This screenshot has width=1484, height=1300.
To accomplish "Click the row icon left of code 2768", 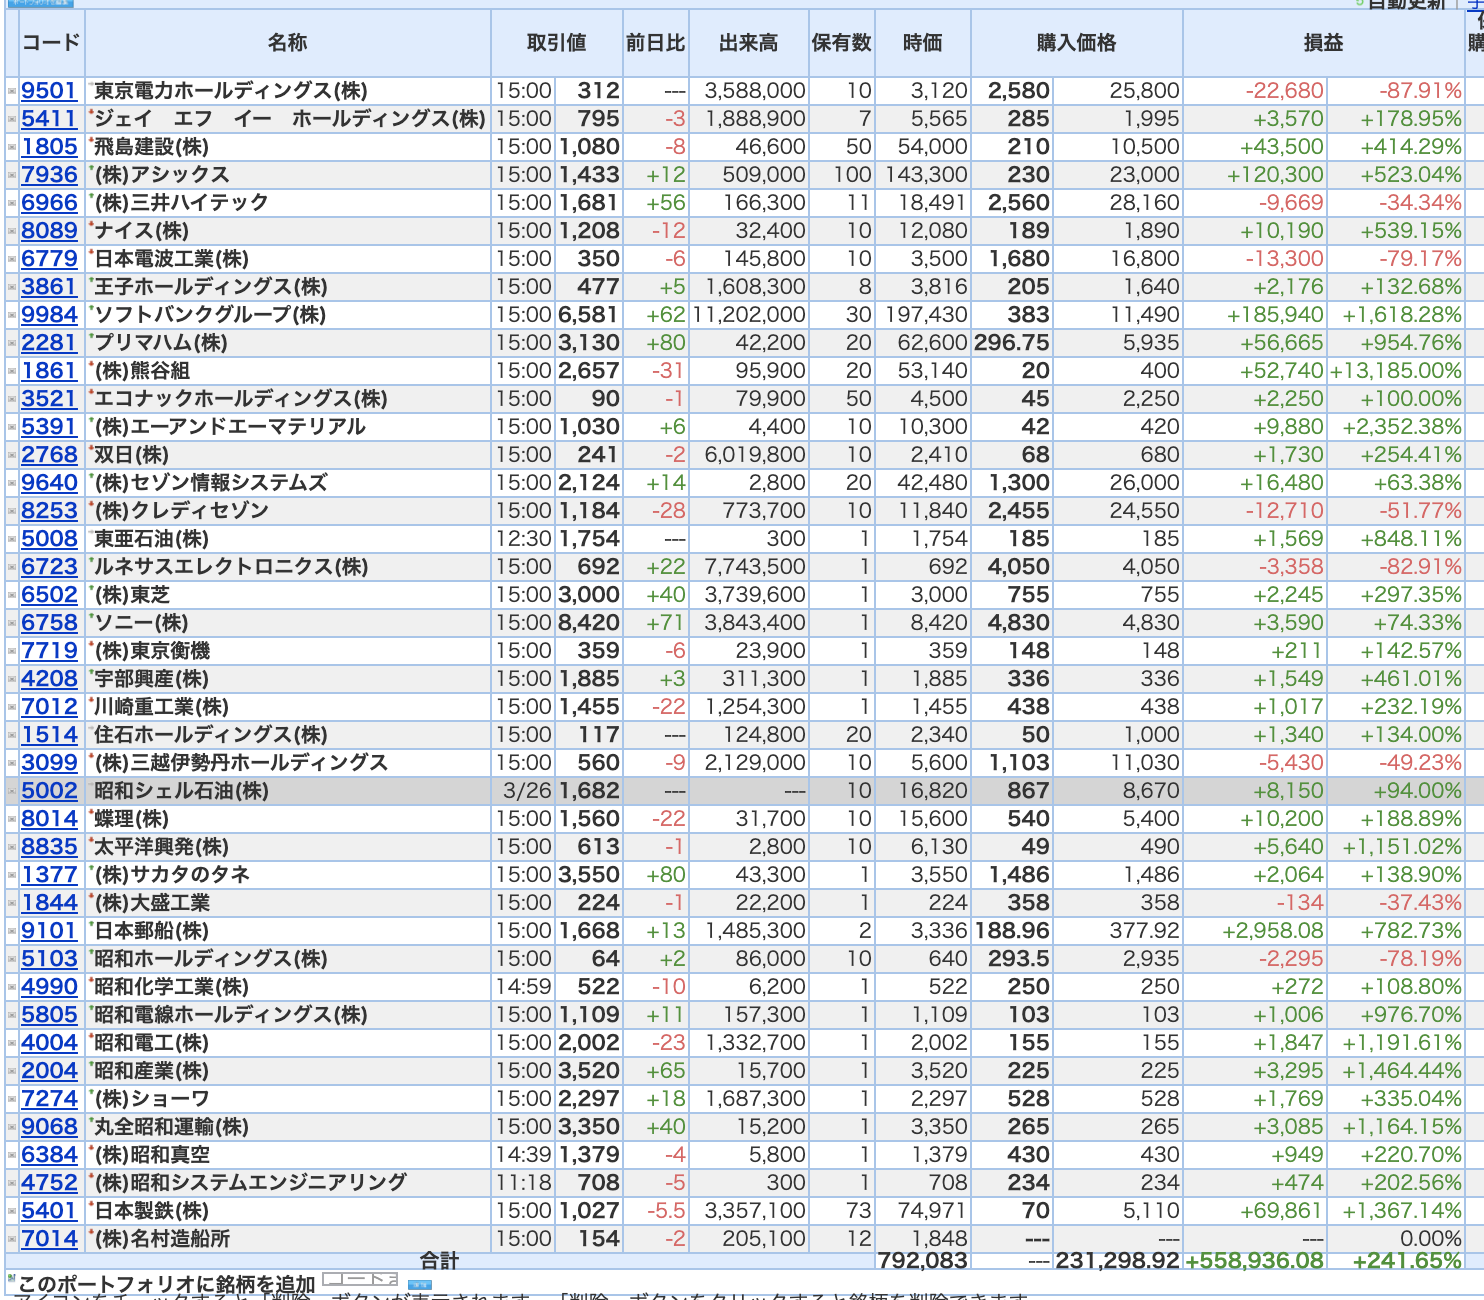I will click(x=12, y=455).
